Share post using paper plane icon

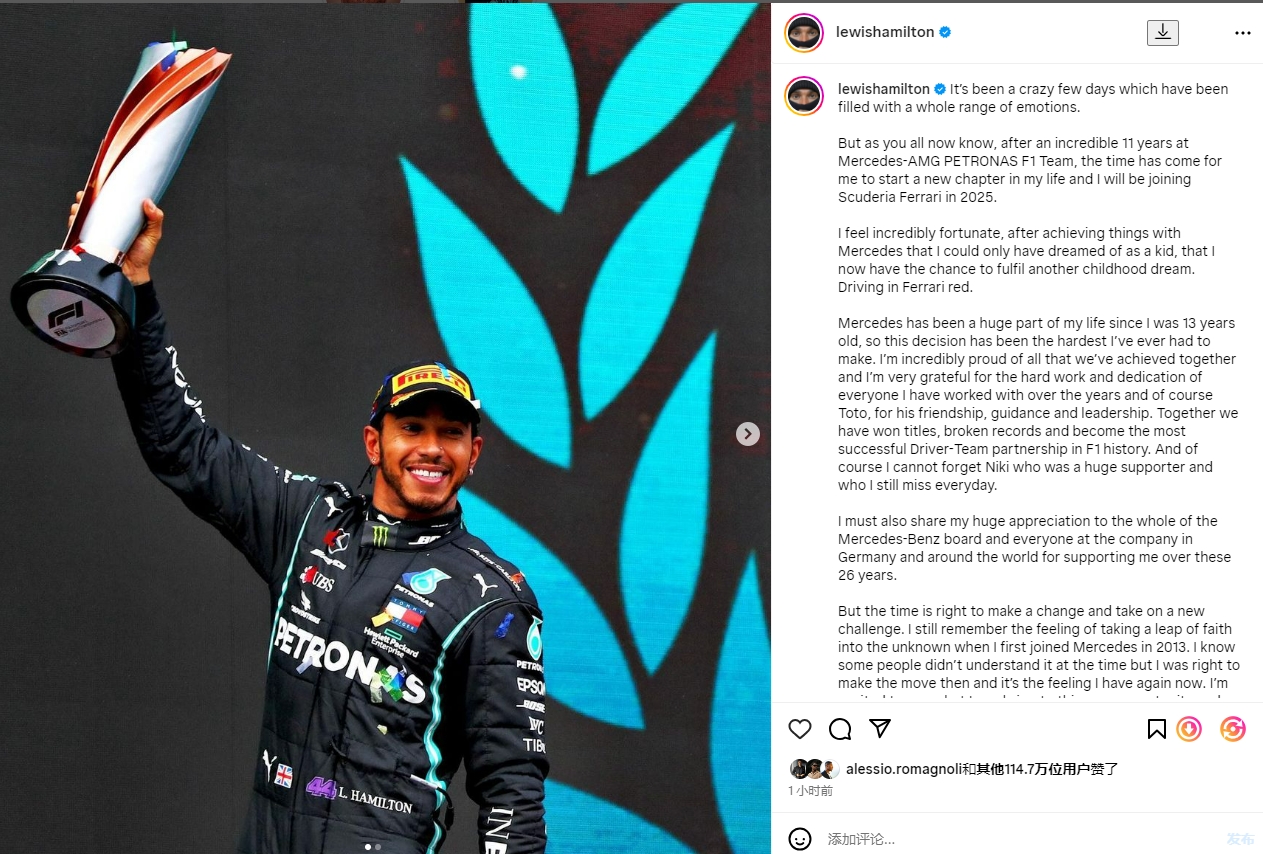tap(880, 729)
